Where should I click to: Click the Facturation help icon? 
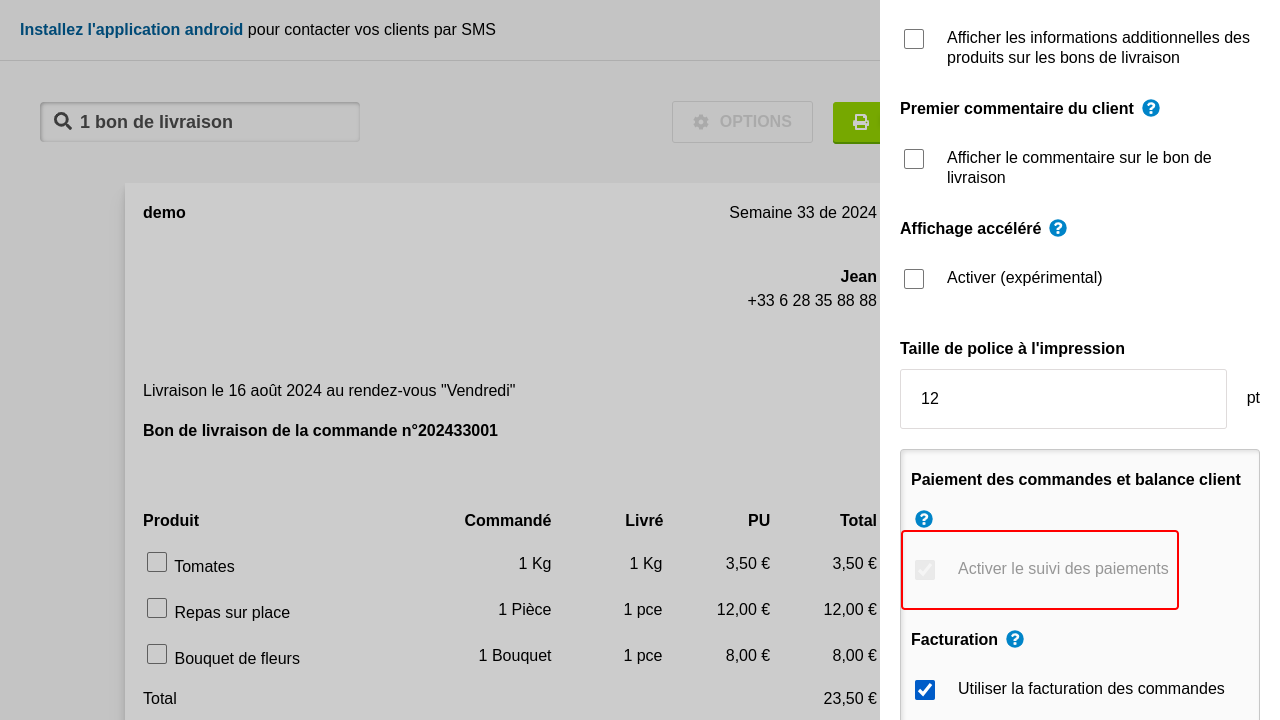[1015, 639]
